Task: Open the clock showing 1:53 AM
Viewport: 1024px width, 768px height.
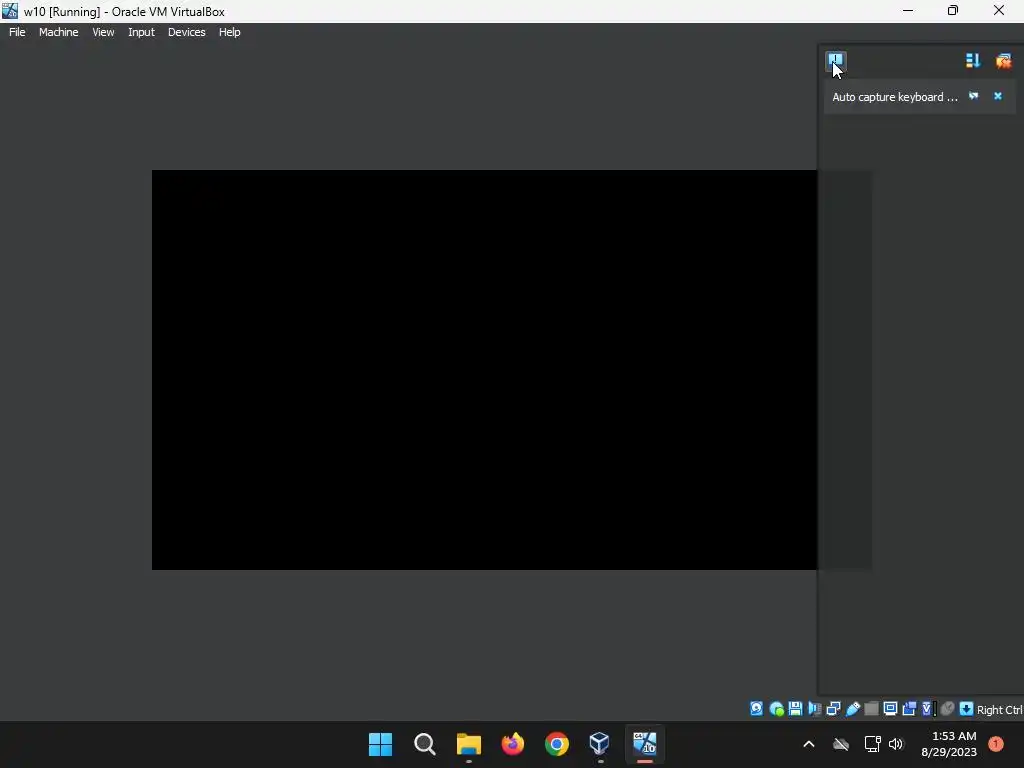Action: point(949,744)
